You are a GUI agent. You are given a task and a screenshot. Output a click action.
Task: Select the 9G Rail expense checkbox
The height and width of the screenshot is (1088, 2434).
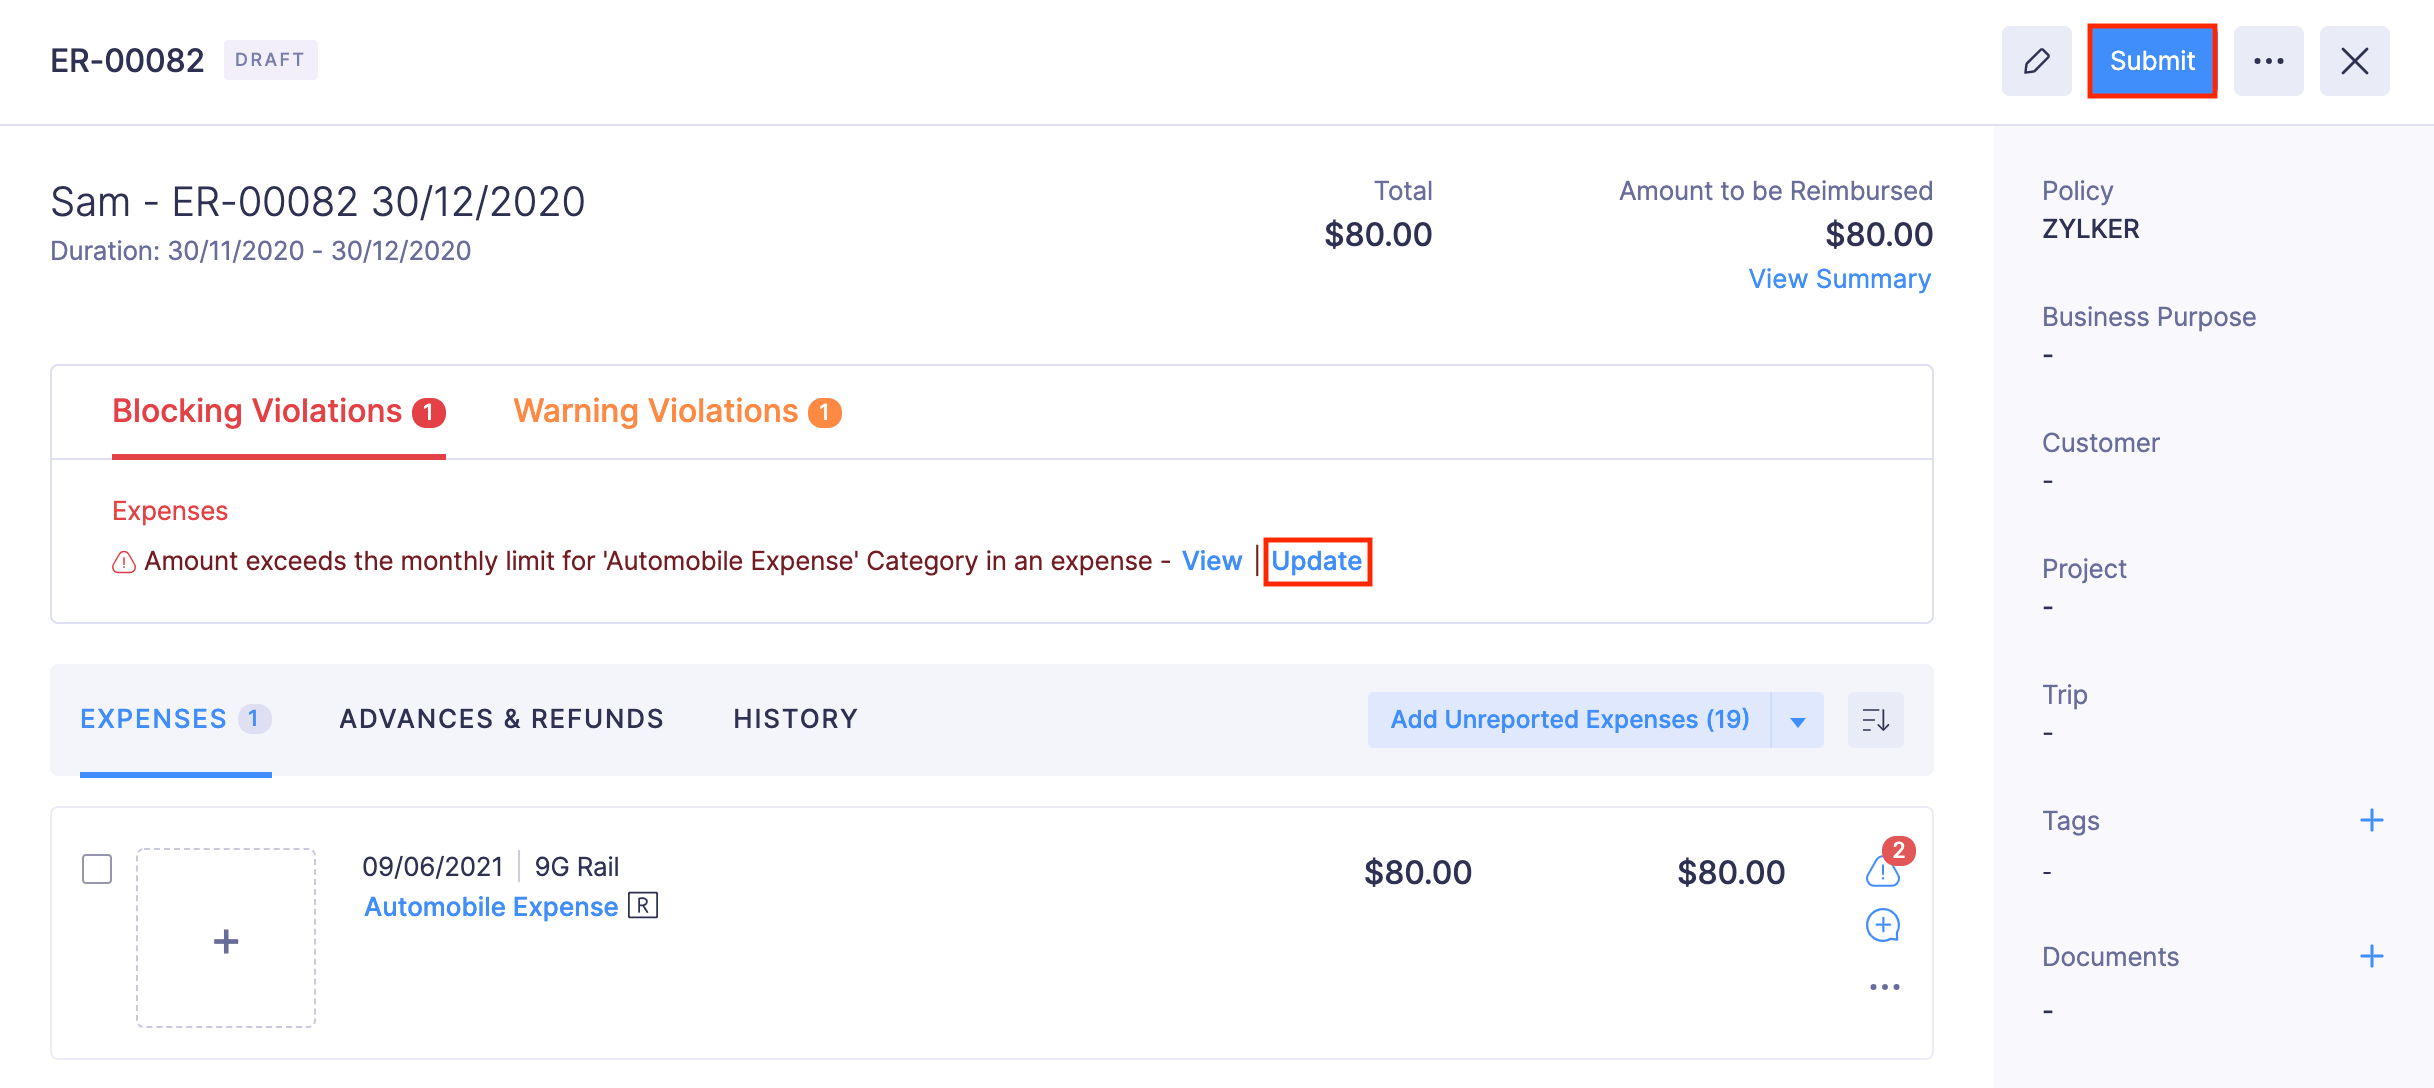point(97,869)
